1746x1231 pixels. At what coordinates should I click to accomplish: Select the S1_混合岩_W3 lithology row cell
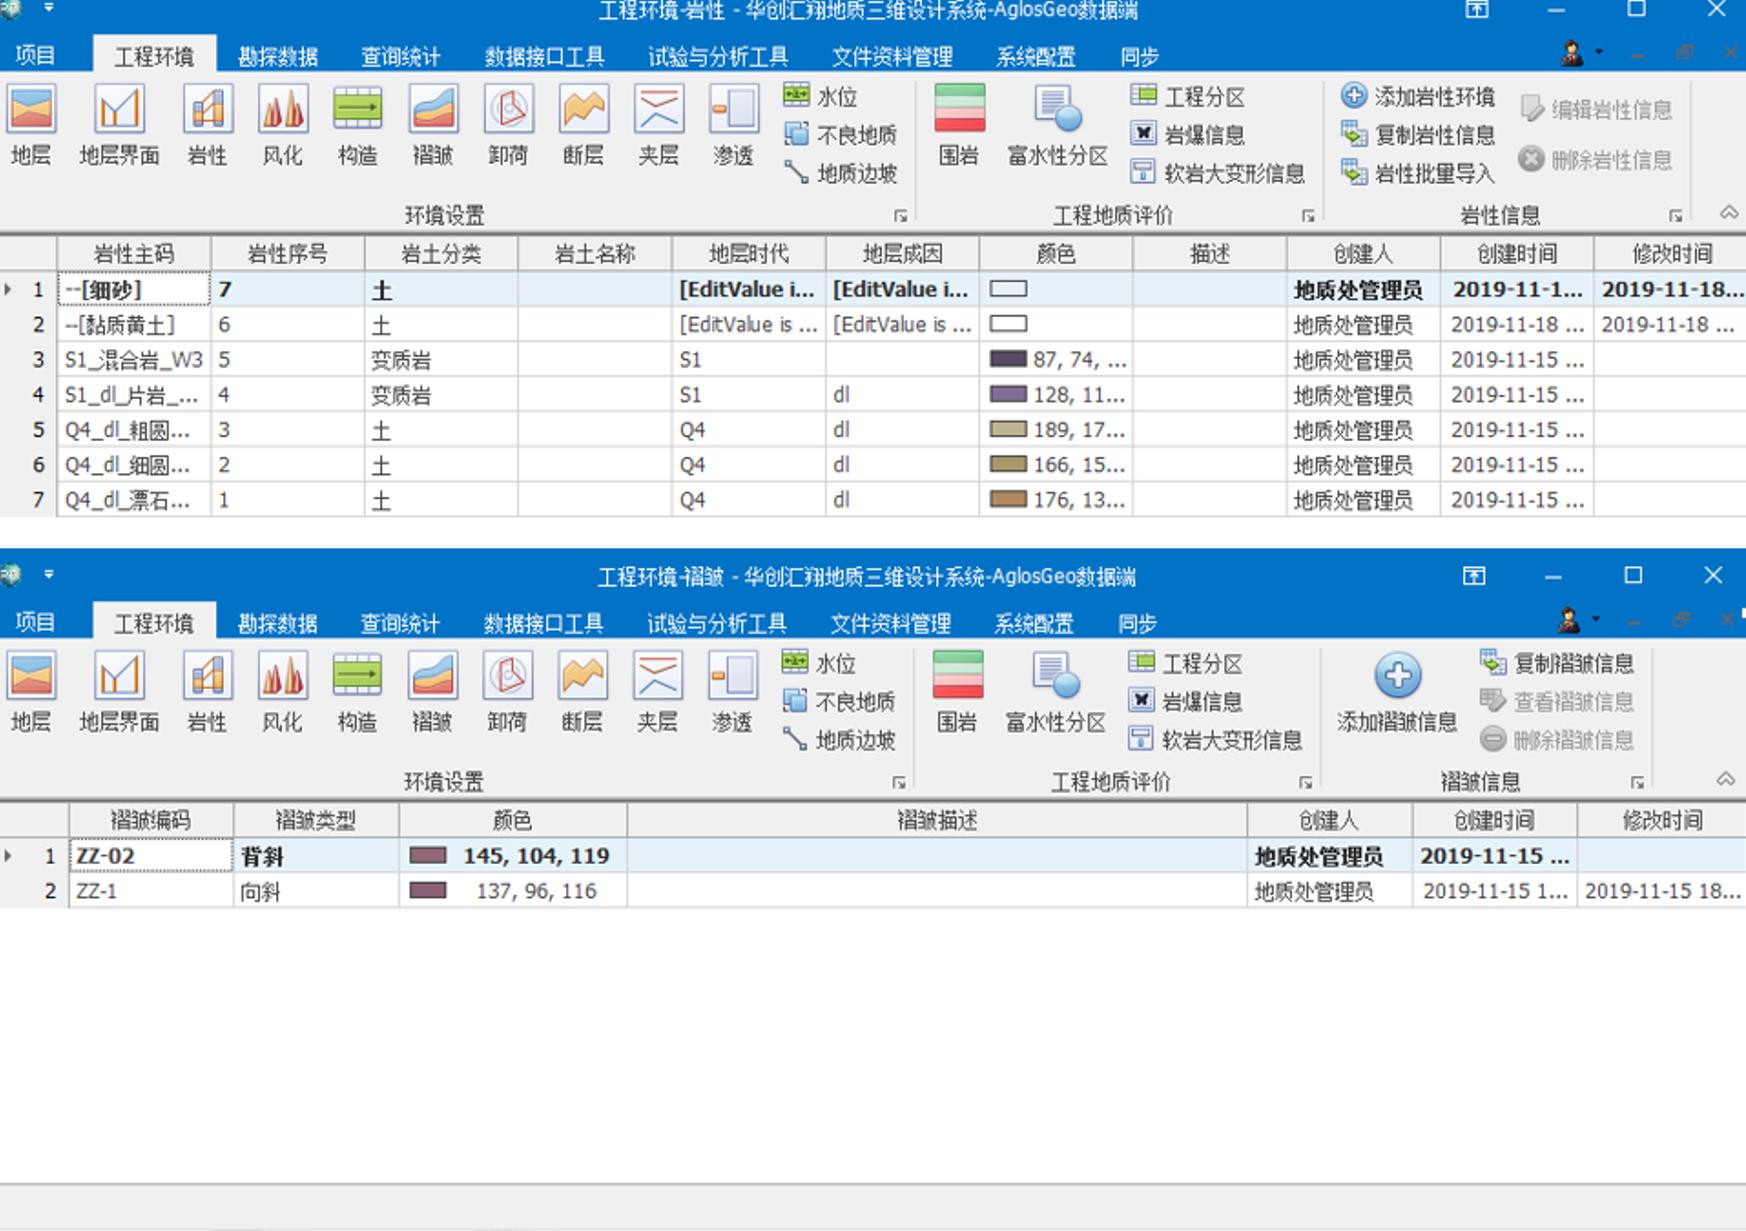tap(133, 360)
